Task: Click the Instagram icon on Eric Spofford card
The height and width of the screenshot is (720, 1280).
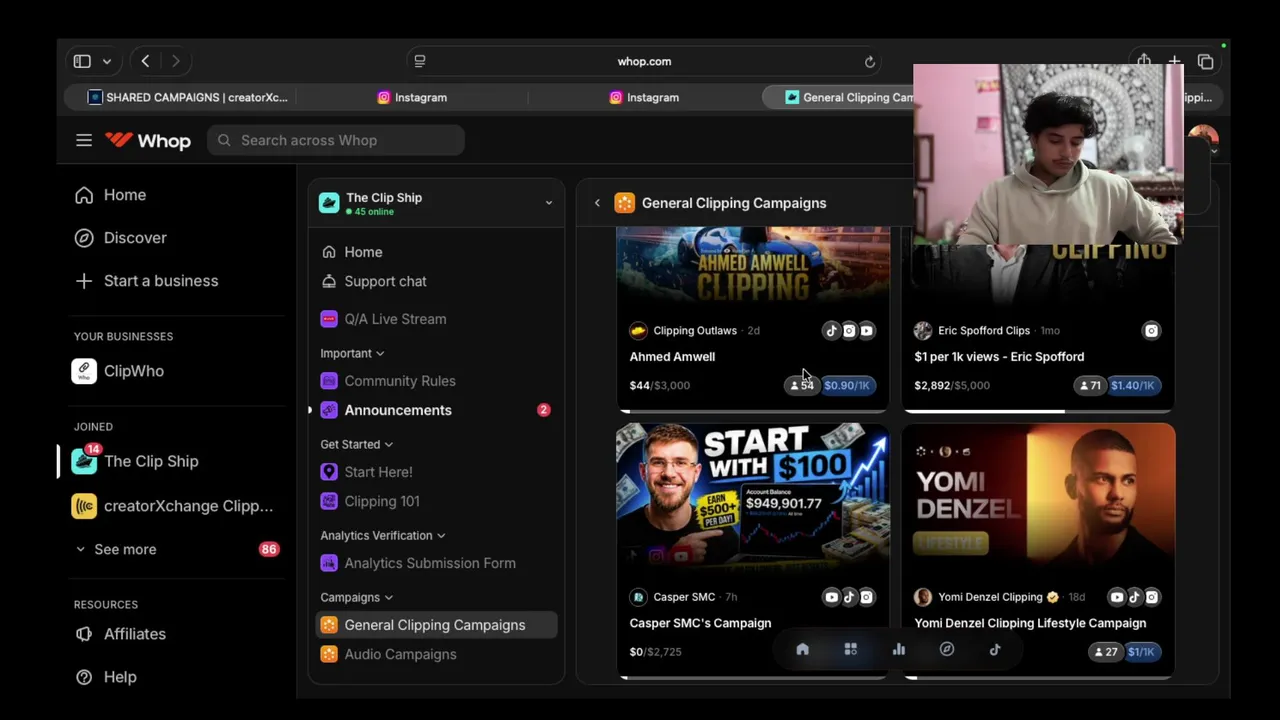Action: 1151,330
